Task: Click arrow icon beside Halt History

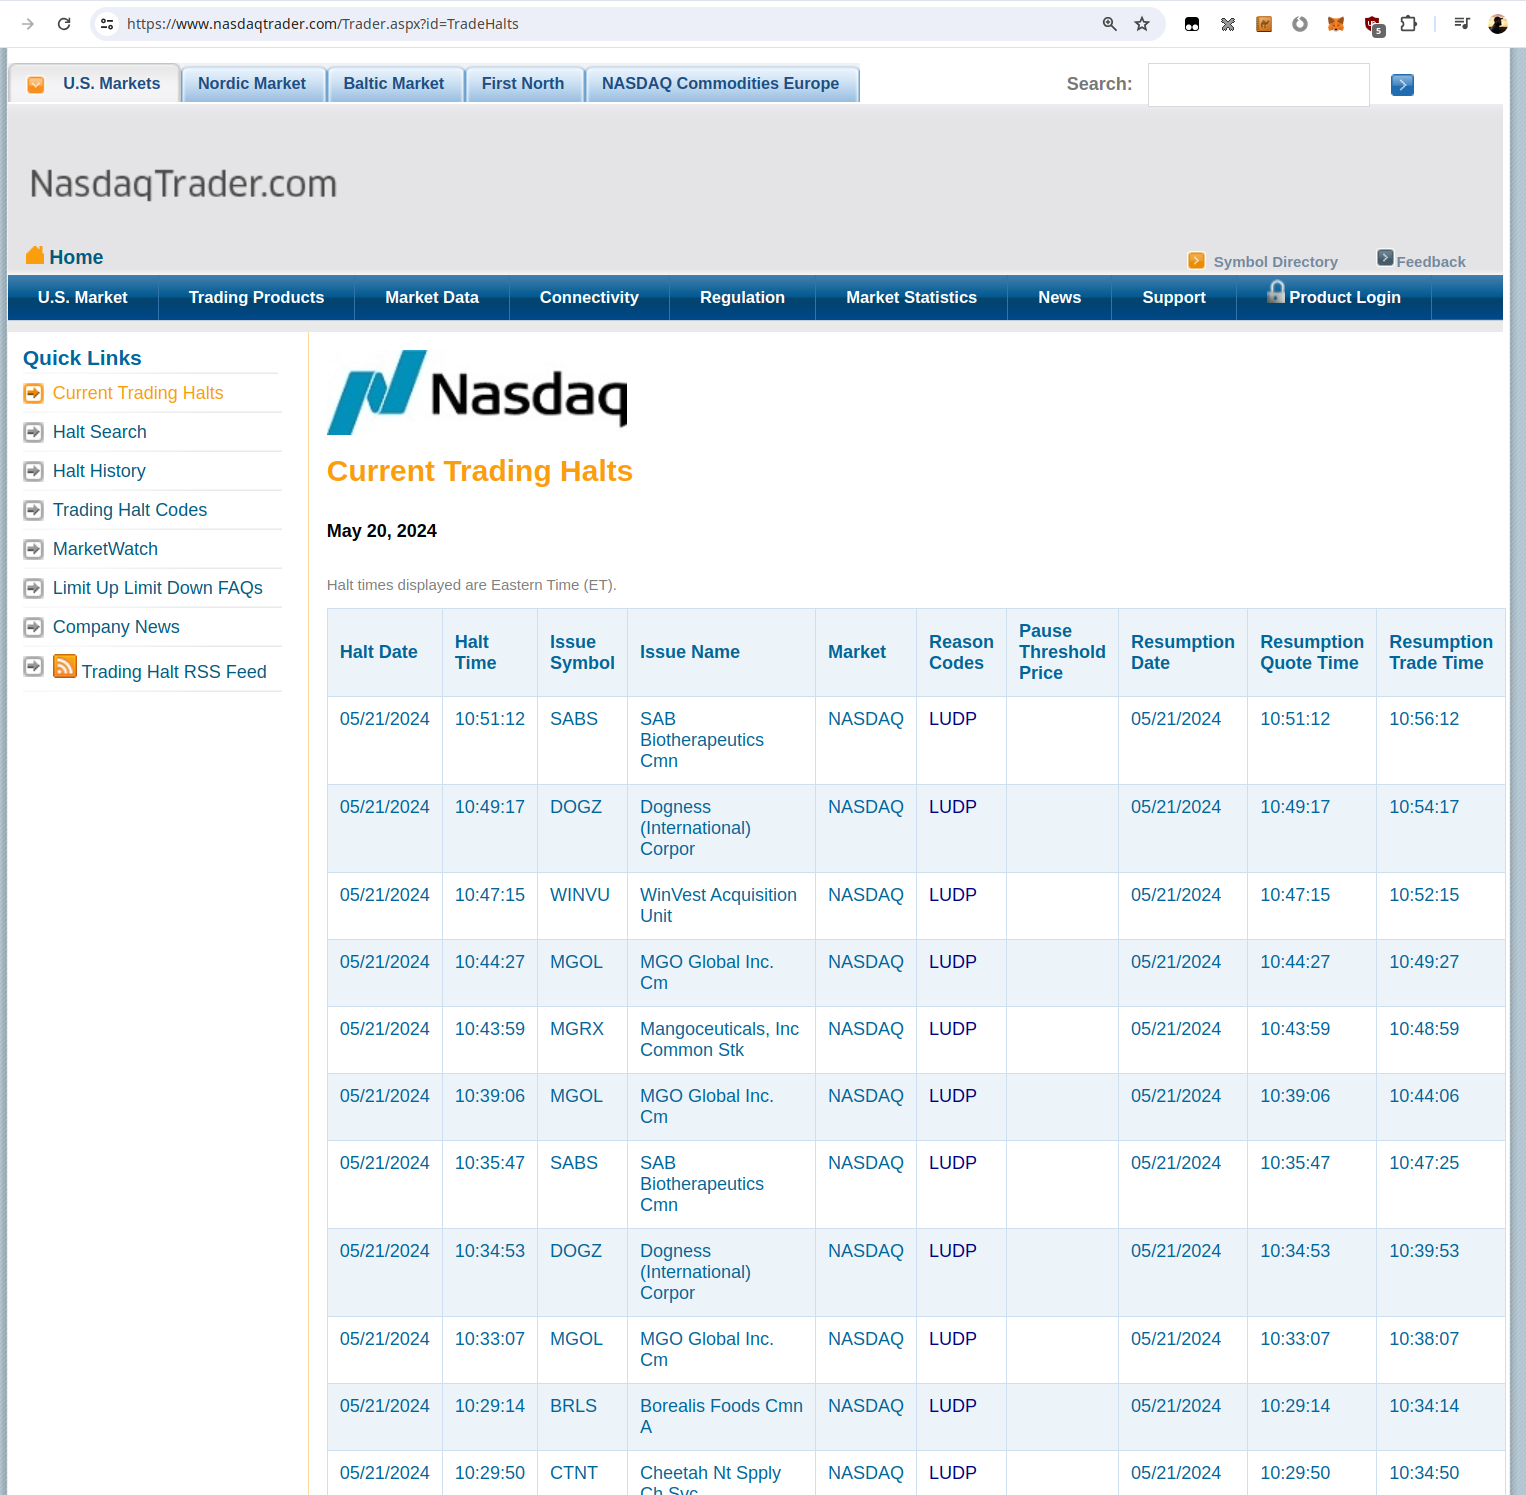Action: click(x=34, y=471)
